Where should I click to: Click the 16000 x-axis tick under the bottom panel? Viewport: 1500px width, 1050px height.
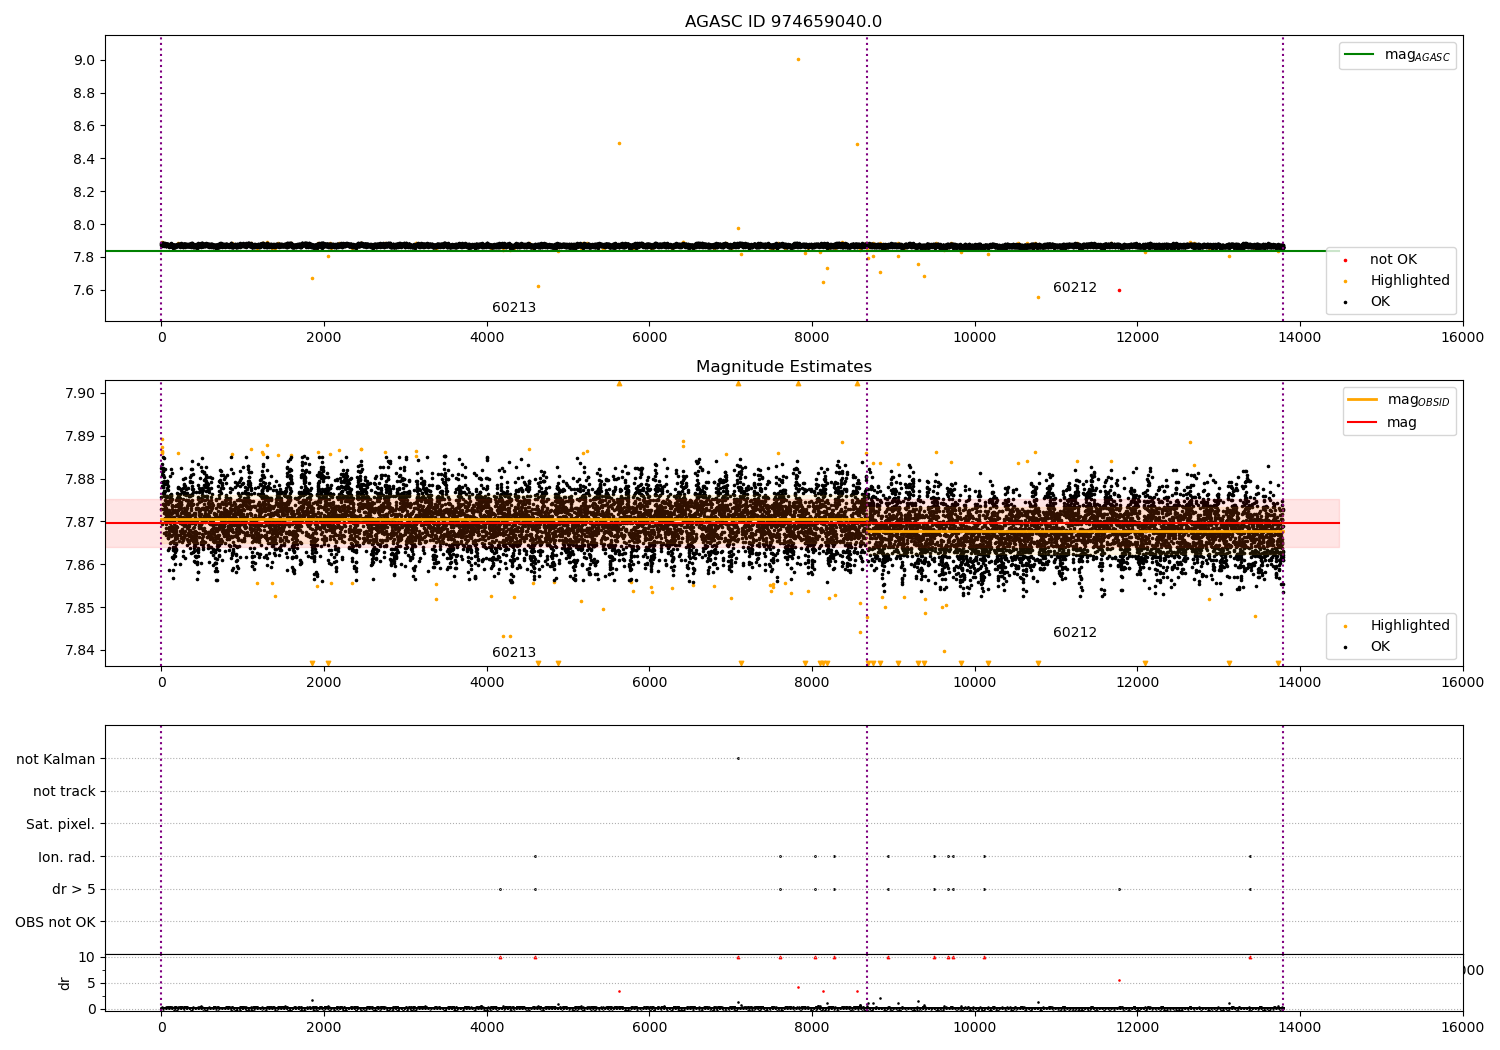(x=1462, y=1028)
